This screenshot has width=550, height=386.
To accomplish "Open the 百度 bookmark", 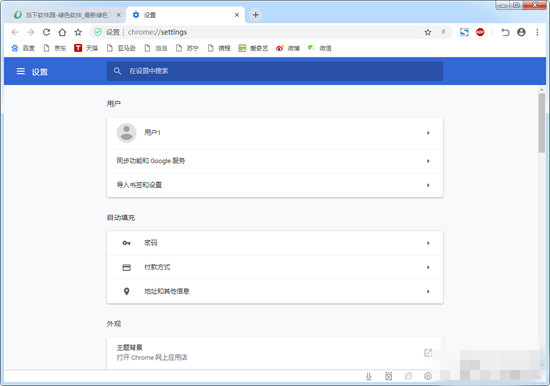I will click(x=23, y=48).
